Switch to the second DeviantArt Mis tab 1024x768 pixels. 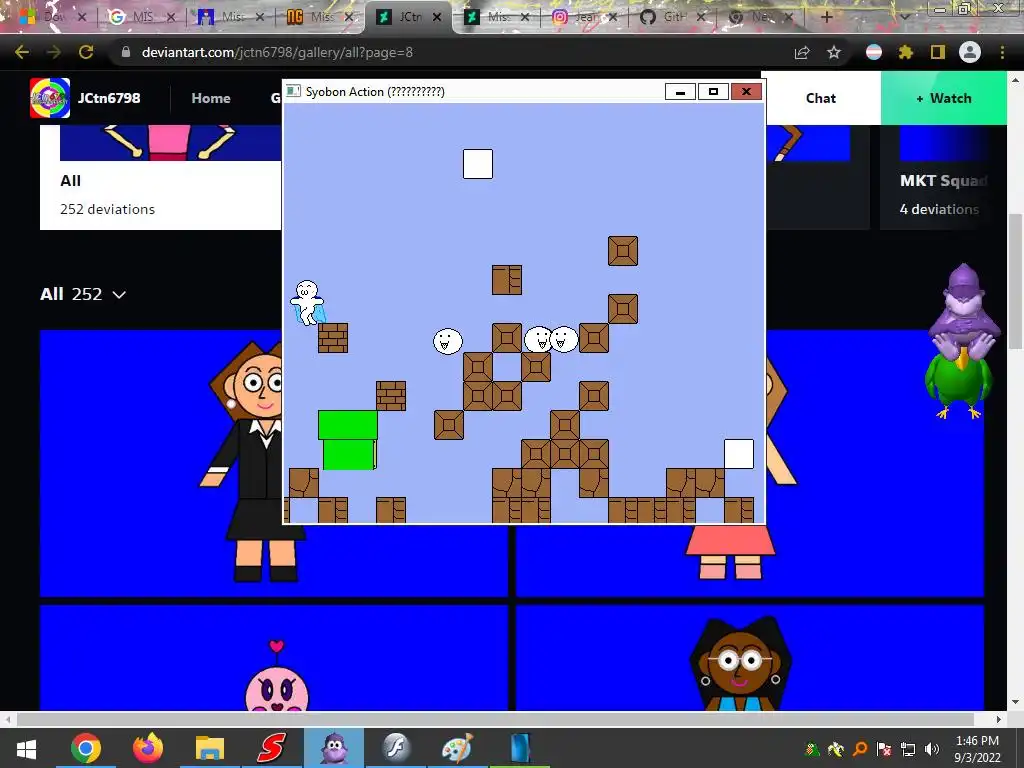(498, 17)
